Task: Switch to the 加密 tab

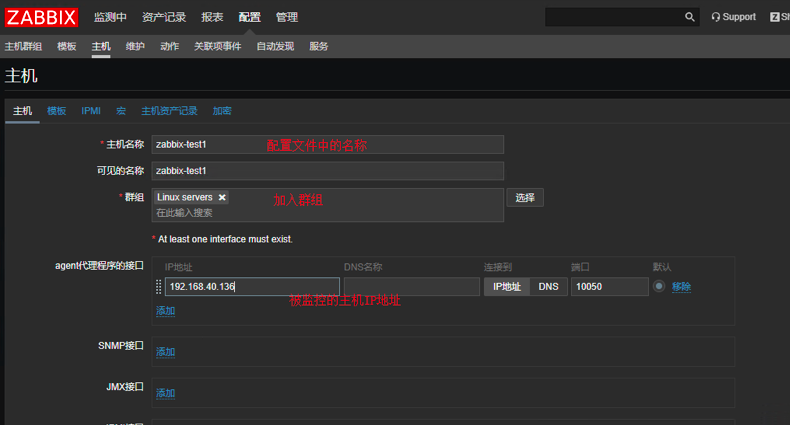Action: tap(222, 111)
